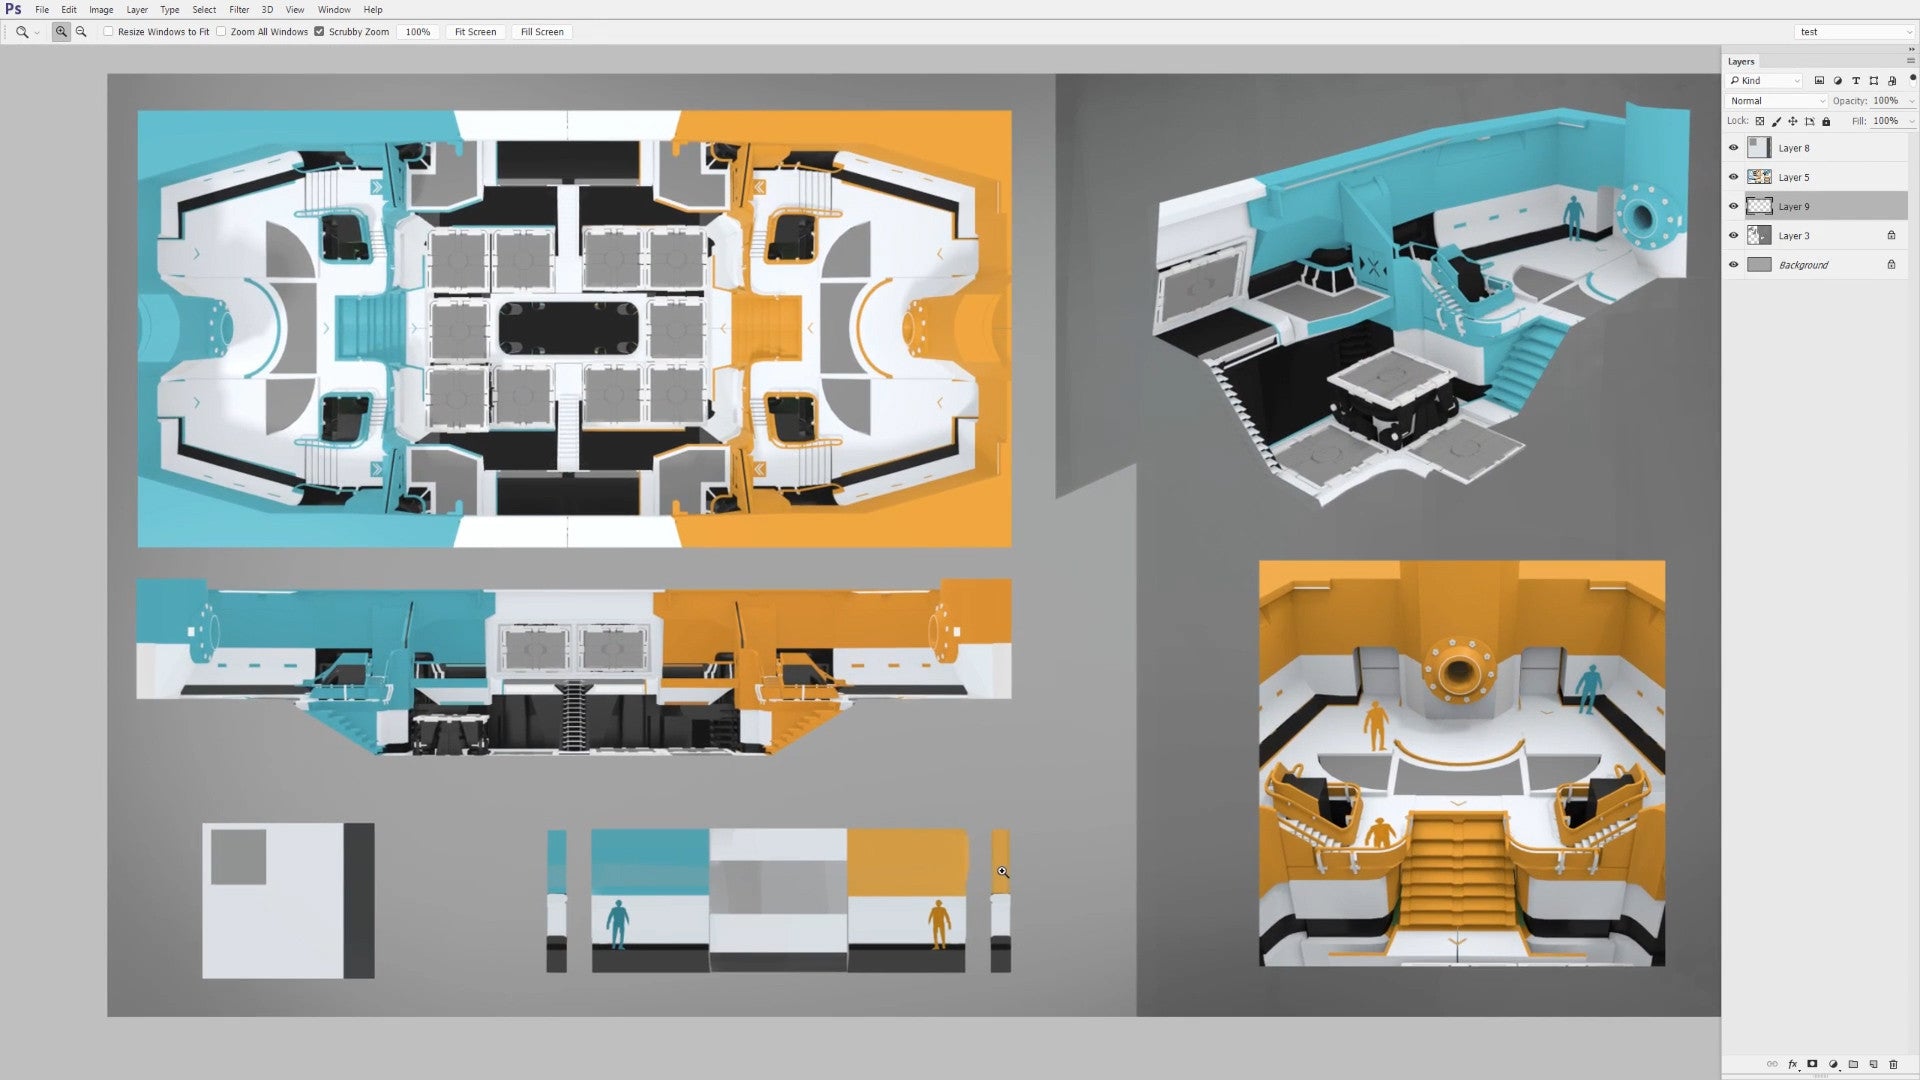Create a new adjustment layer
The image size is (1920, 1080).
click(x=1833, y=1064)
